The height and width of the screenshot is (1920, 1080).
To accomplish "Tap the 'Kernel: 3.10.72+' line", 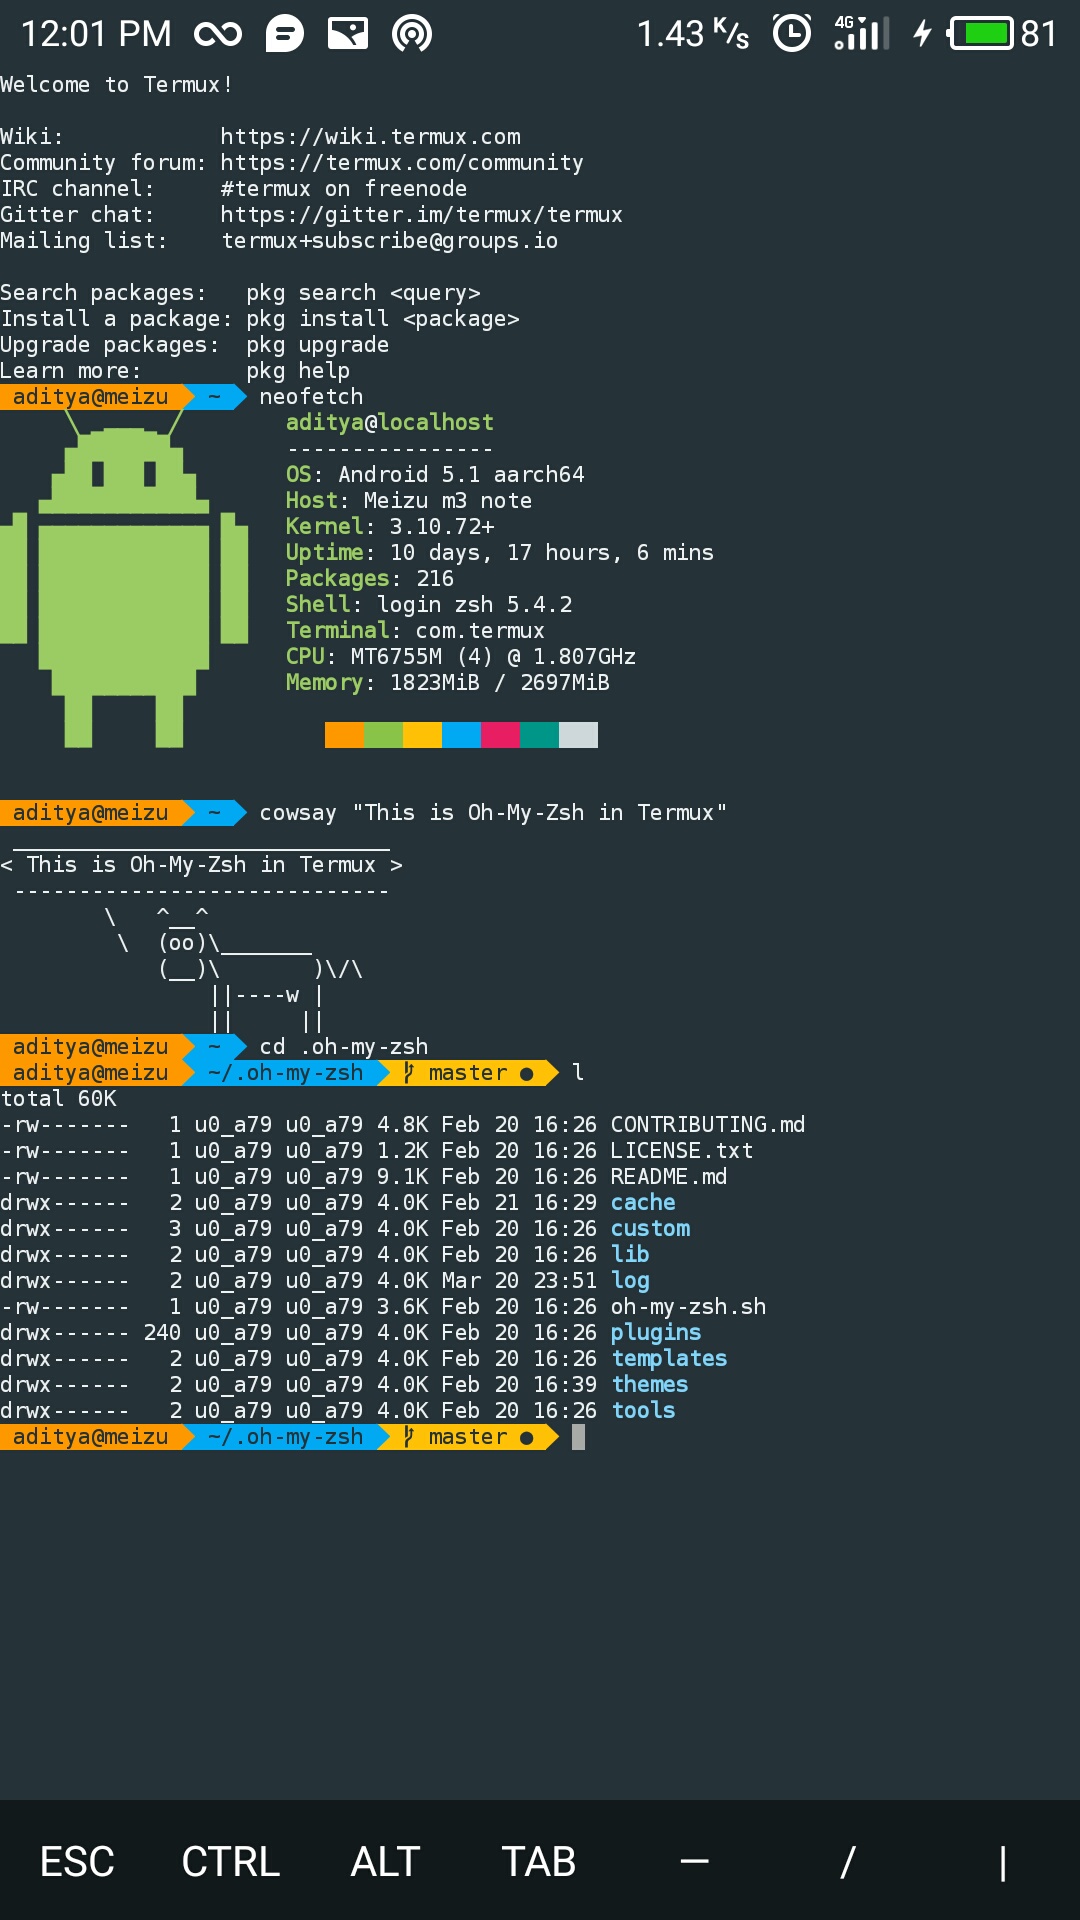I will click(390, 527).
